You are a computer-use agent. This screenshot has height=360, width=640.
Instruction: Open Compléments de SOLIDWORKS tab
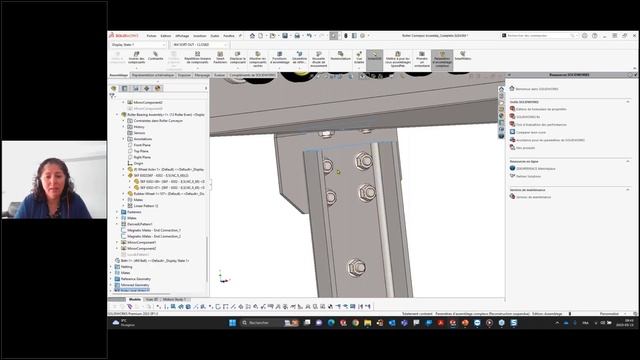(x=252, y=75)
